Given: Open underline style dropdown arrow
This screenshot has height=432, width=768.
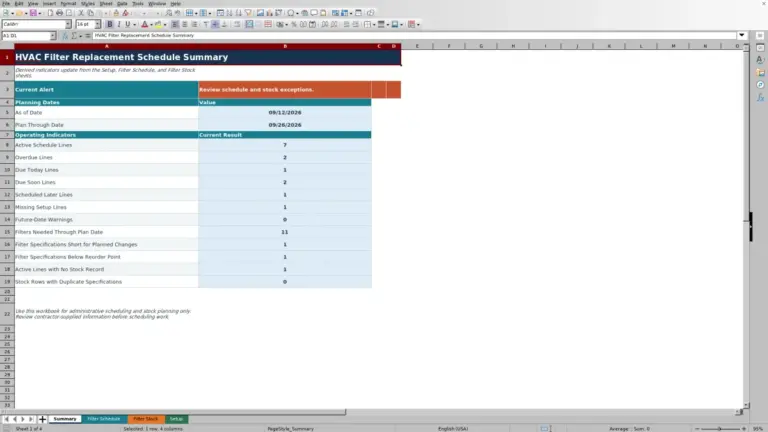Looking at the screenshot, I should 135,24.
